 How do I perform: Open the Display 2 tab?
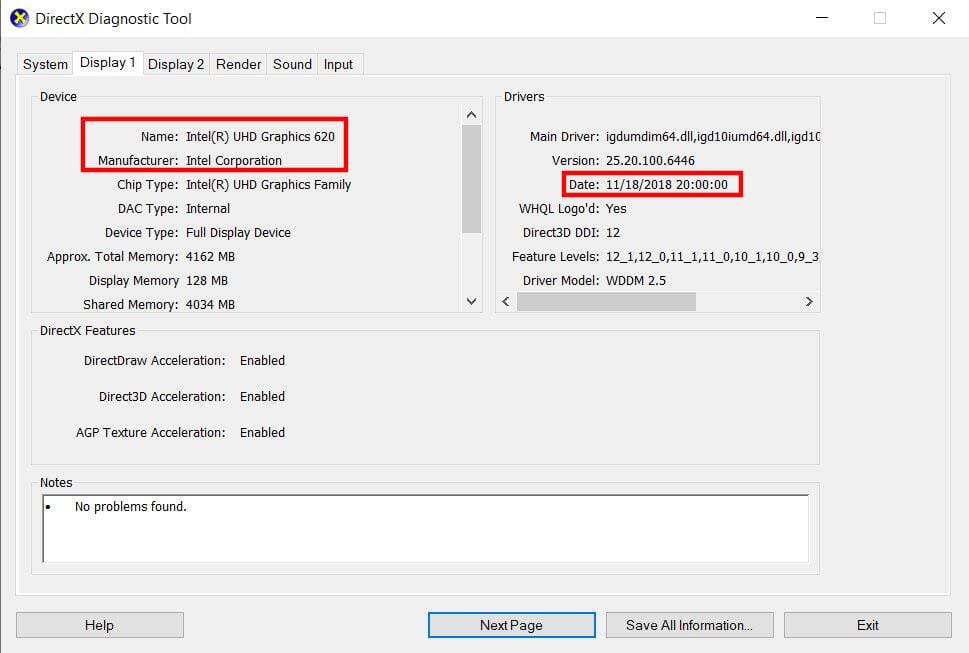coord(176,65)
